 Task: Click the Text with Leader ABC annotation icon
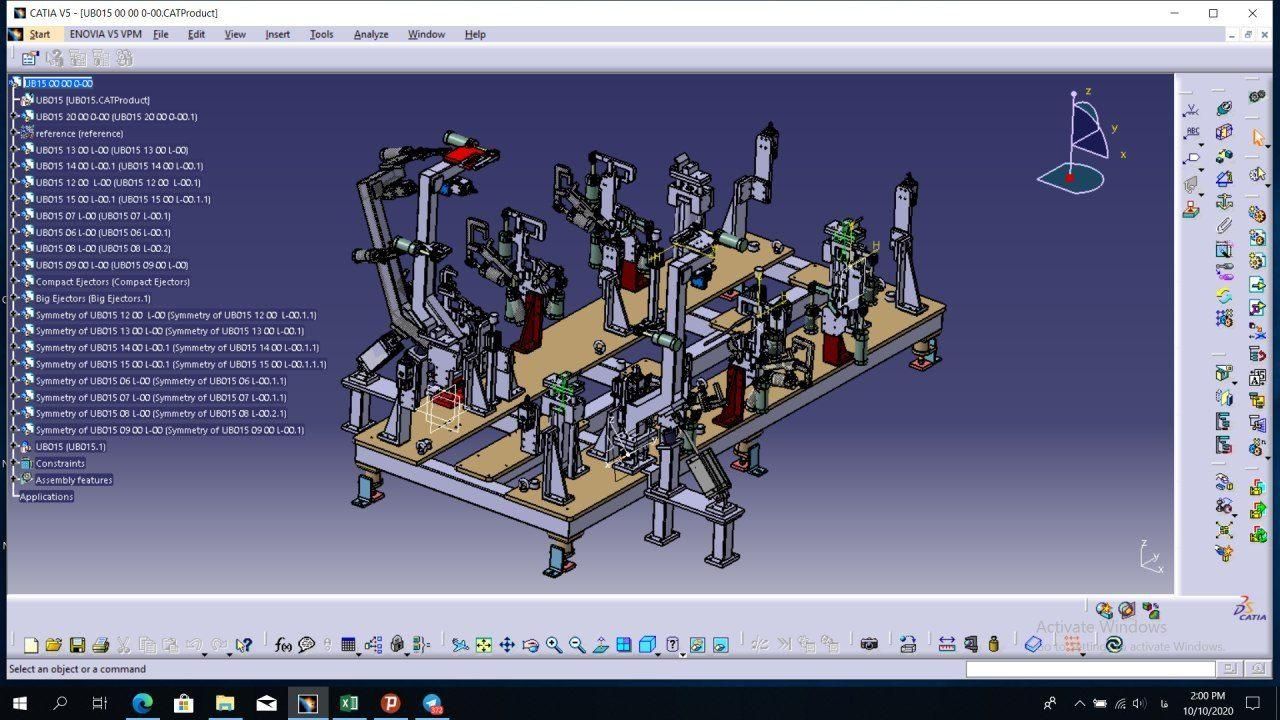click(x=1191, y=133)
